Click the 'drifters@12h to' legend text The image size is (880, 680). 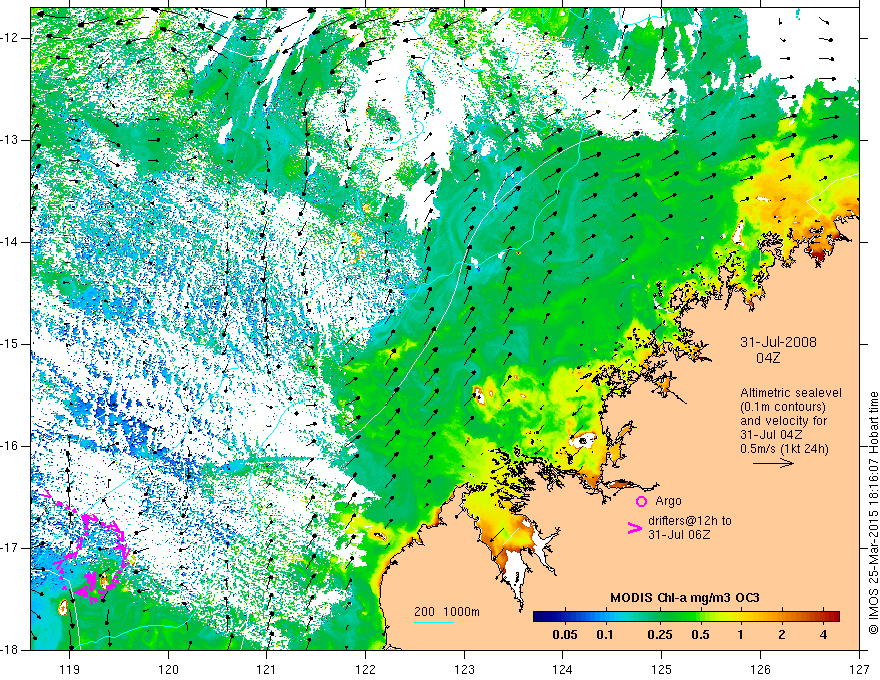690,521
